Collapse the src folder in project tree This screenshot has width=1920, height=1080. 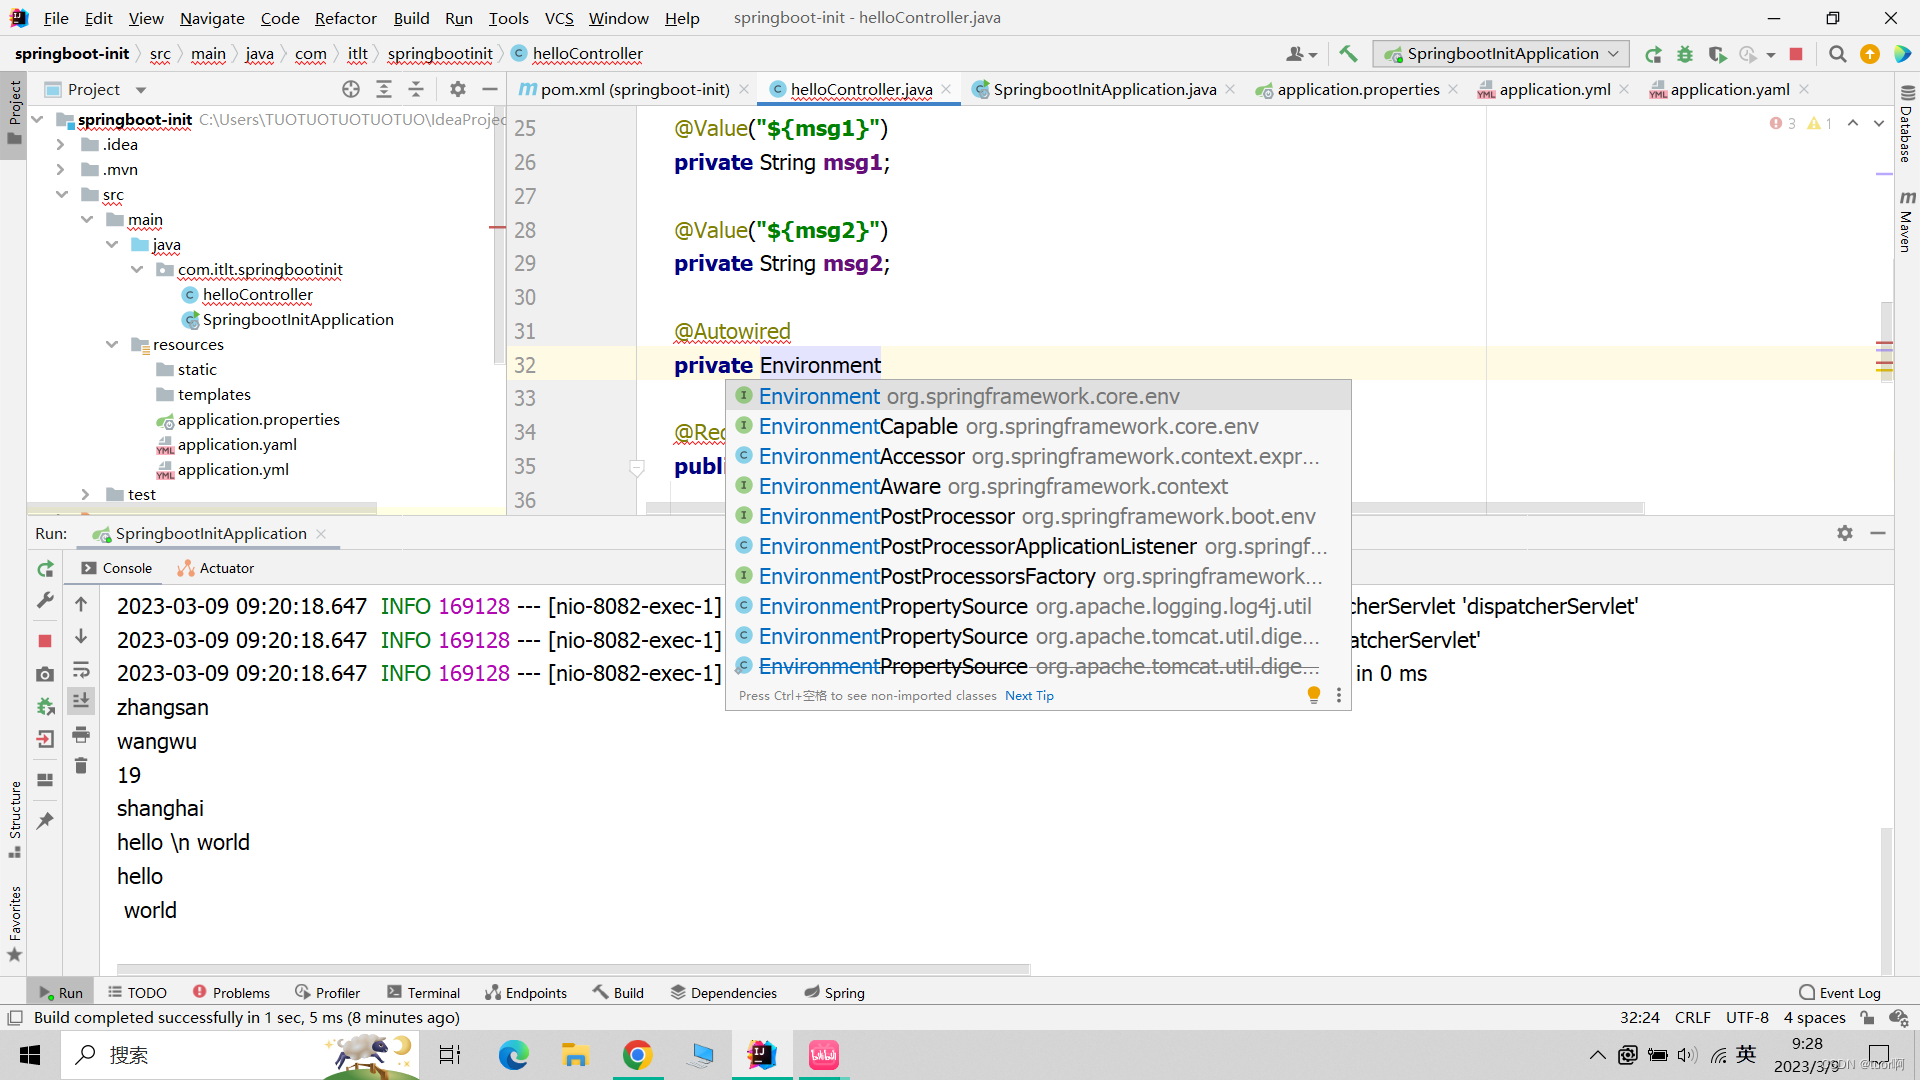click(62, 194)
